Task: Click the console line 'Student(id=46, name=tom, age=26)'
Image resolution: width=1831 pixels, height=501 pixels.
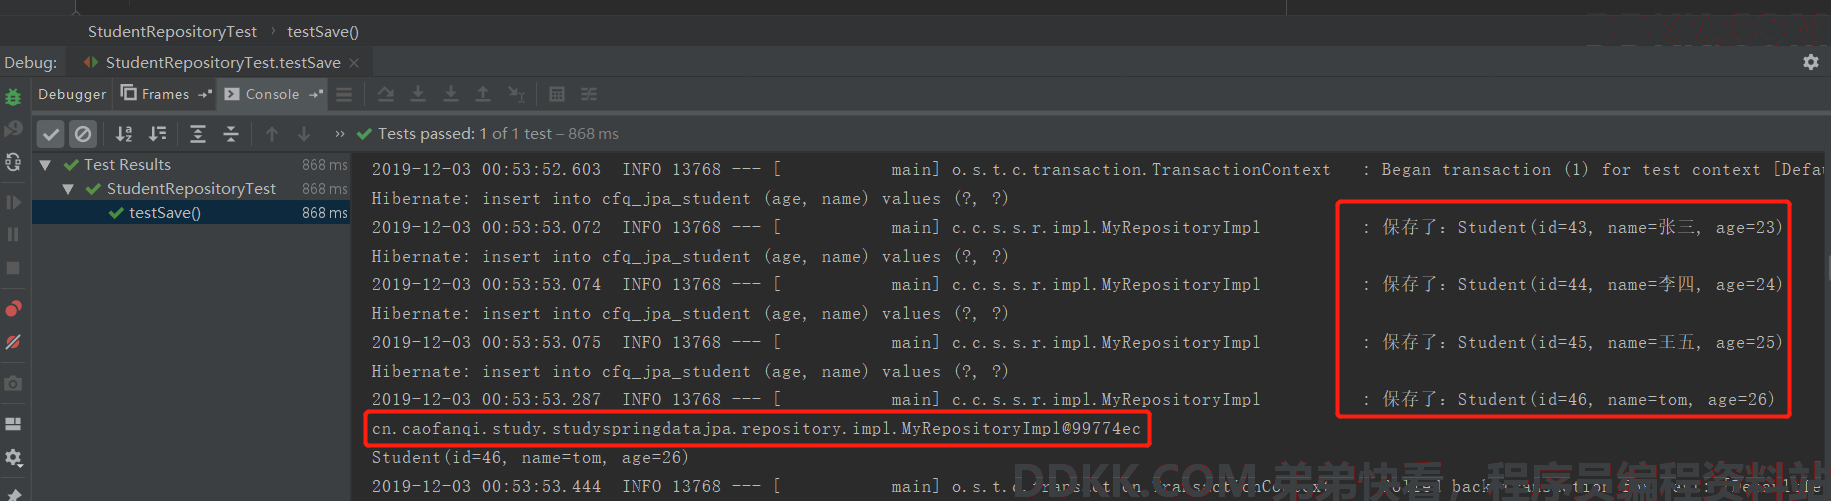Action: tap(530, 457)
